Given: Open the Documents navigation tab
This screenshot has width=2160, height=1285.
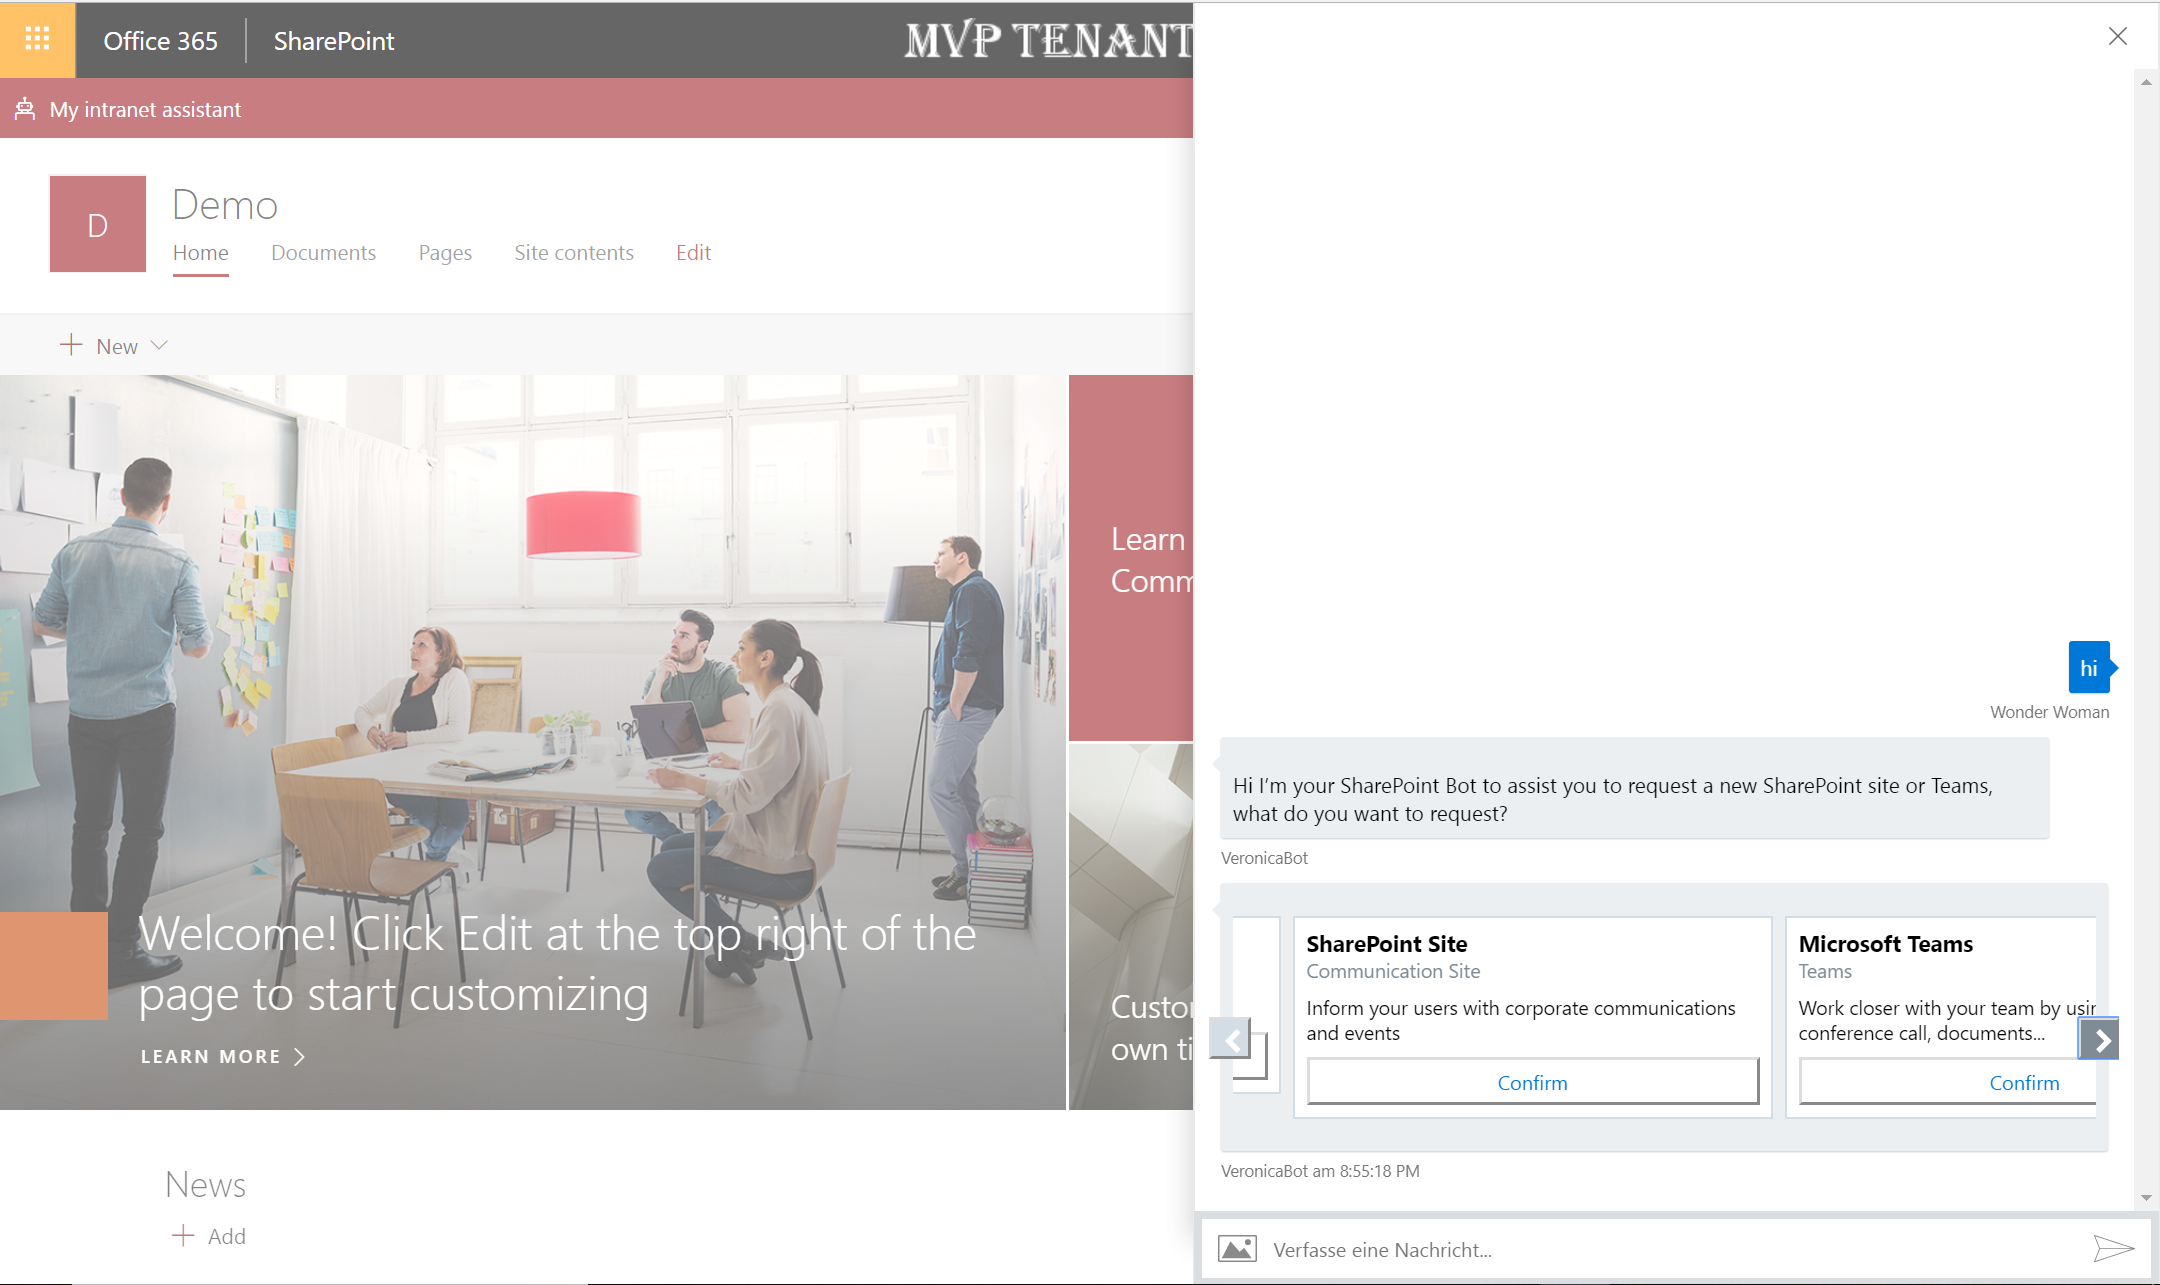Looking at the screenshot, I should pos(323,253).
